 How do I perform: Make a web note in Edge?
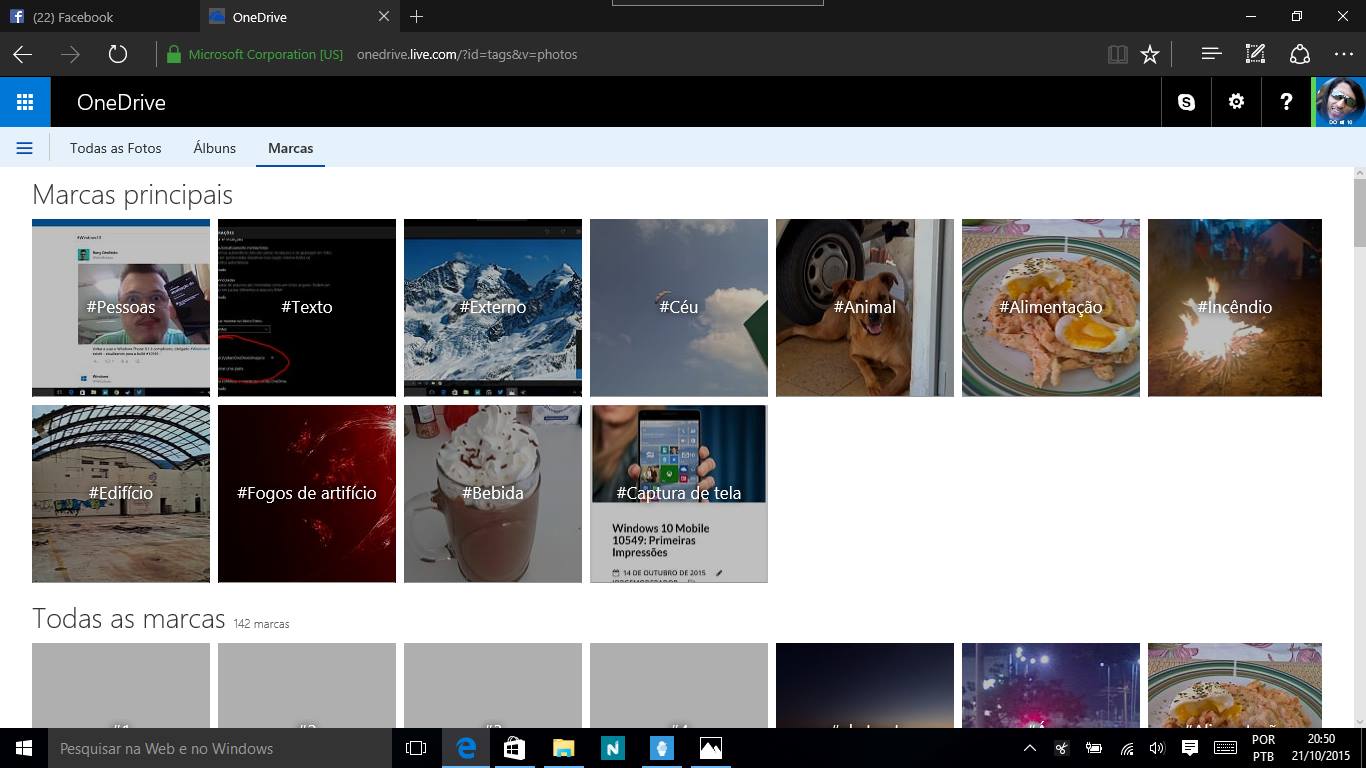tap(1255, 55)
